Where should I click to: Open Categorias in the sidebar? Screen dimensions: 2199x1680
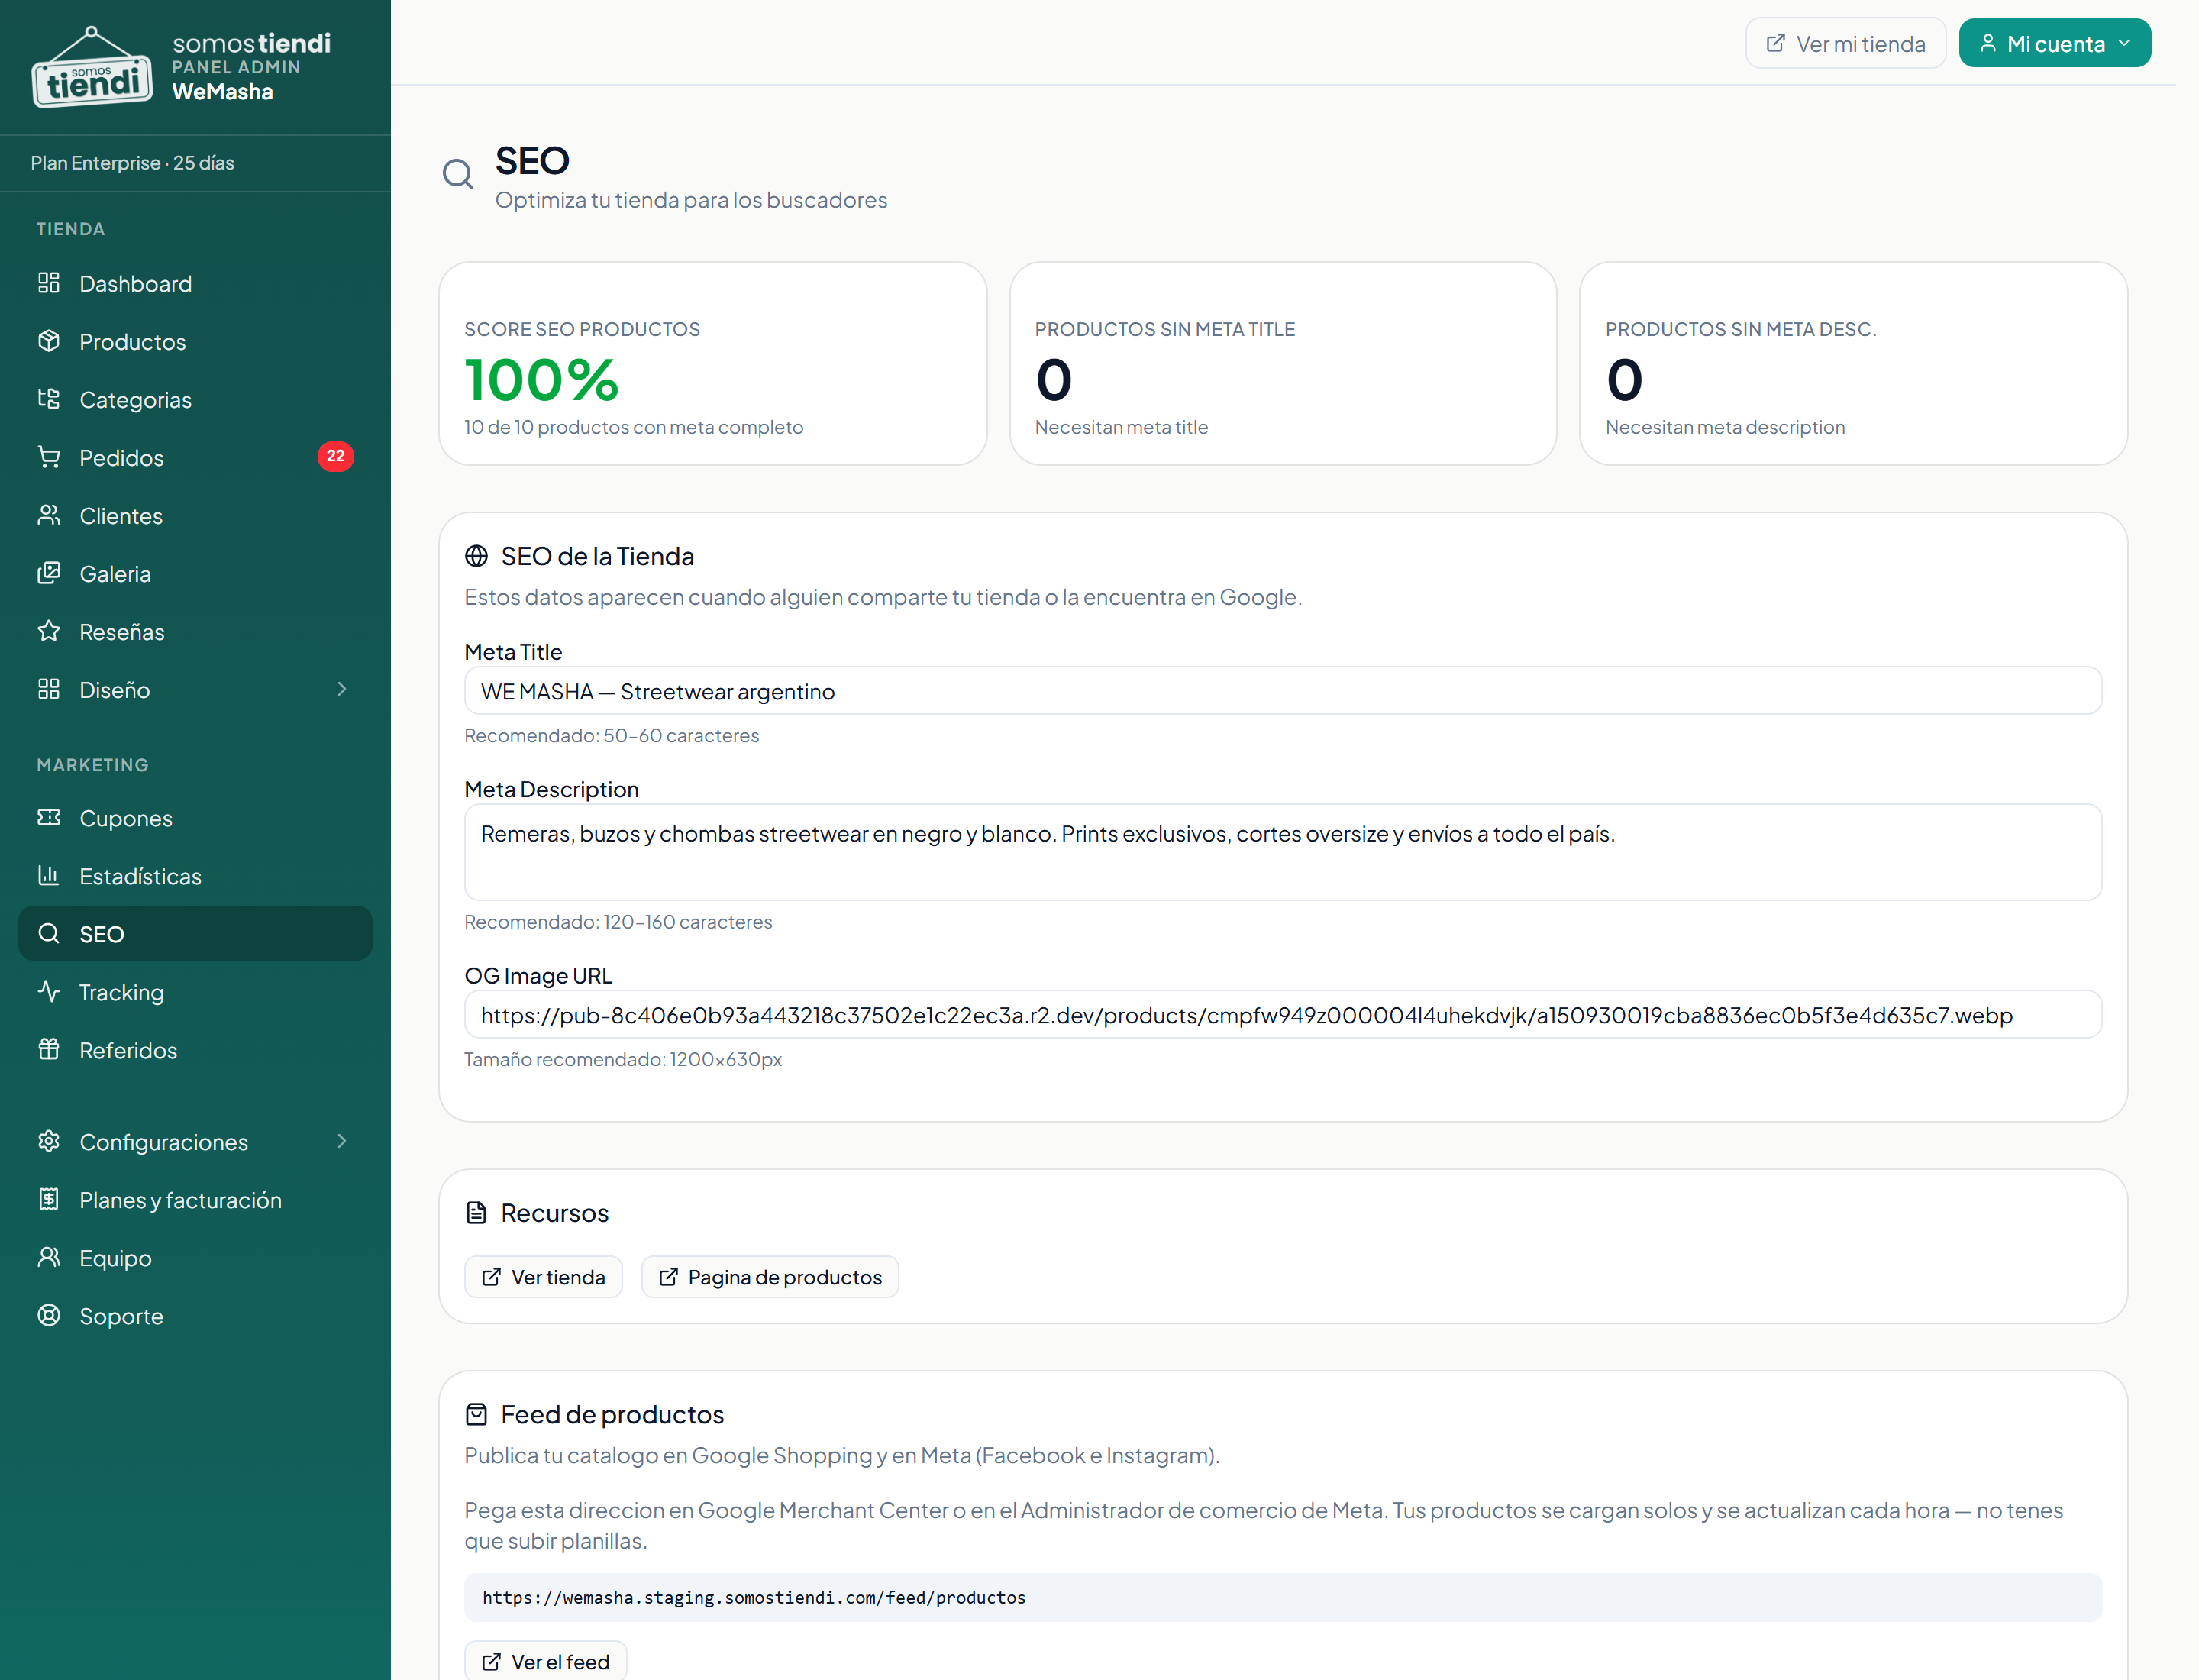(x=195, y=399)
